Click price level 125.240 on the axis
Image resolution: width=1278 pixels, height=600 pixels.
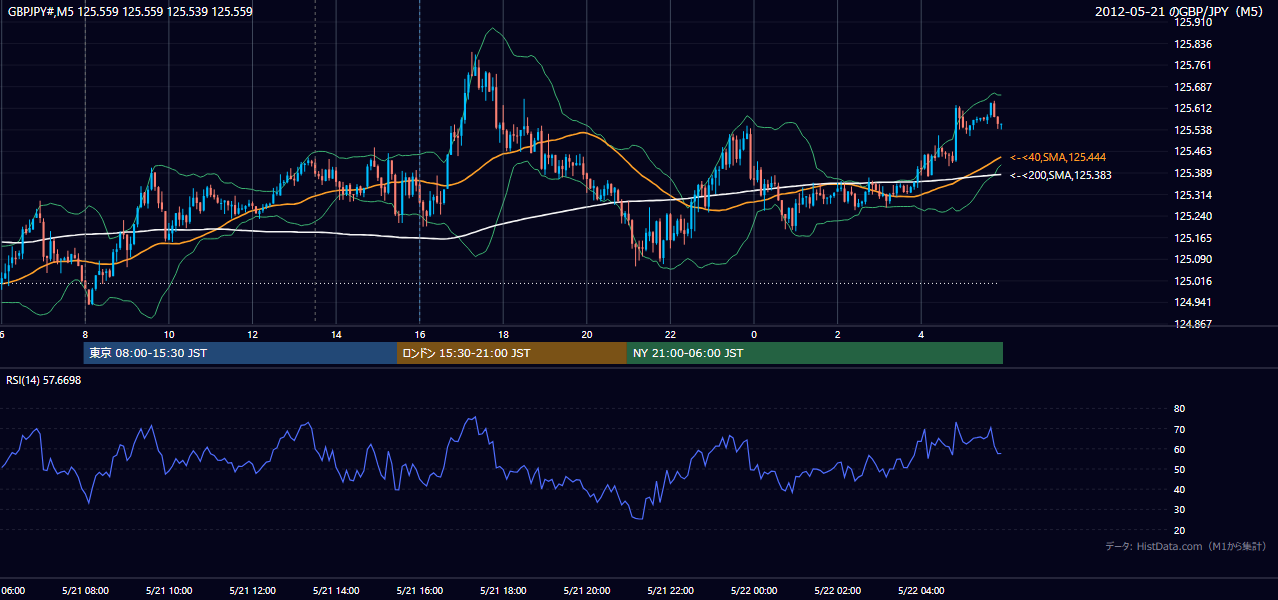[x=1193, y=216]
